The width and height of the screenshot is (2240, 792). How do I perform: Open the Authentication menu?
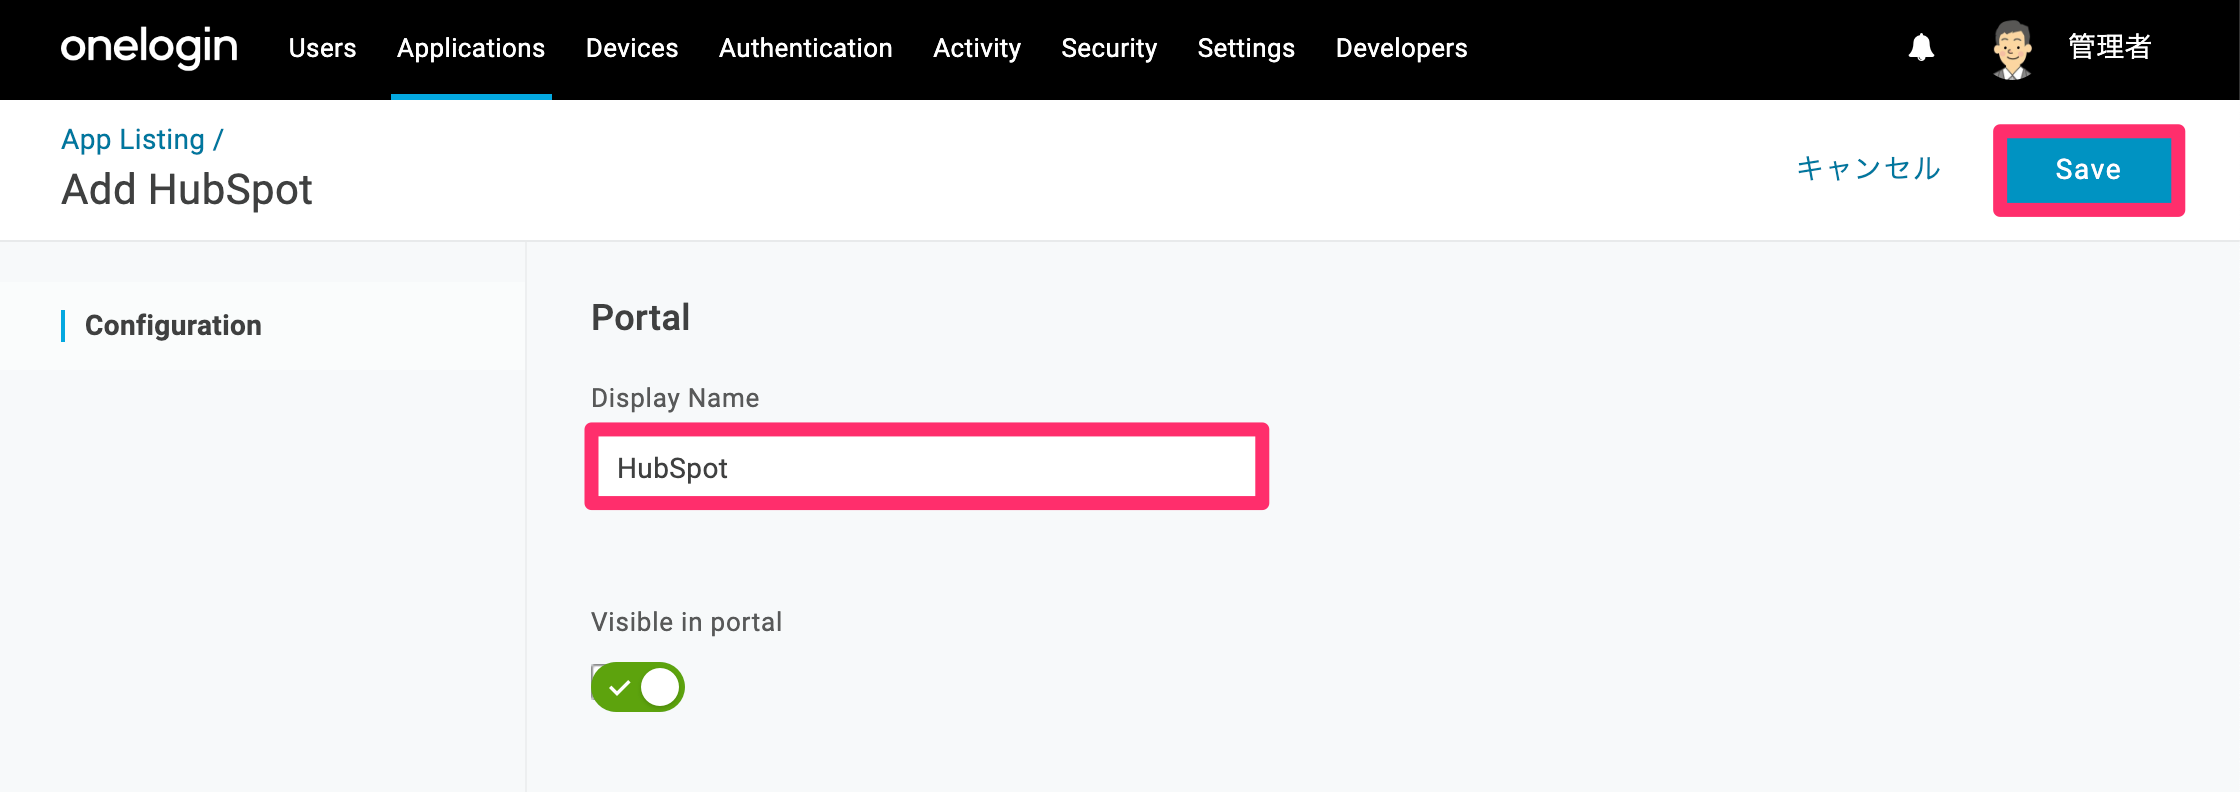coord(805,48)
